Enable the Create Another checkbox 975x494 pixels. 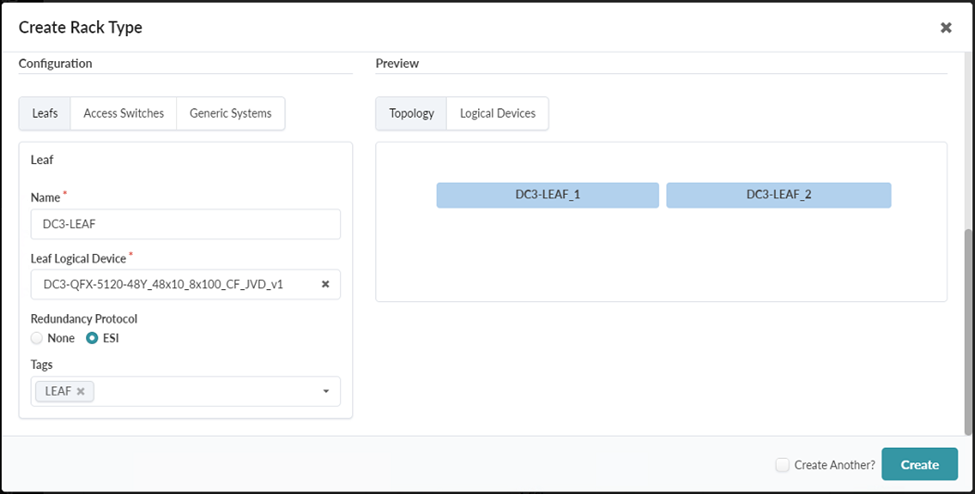782,464
